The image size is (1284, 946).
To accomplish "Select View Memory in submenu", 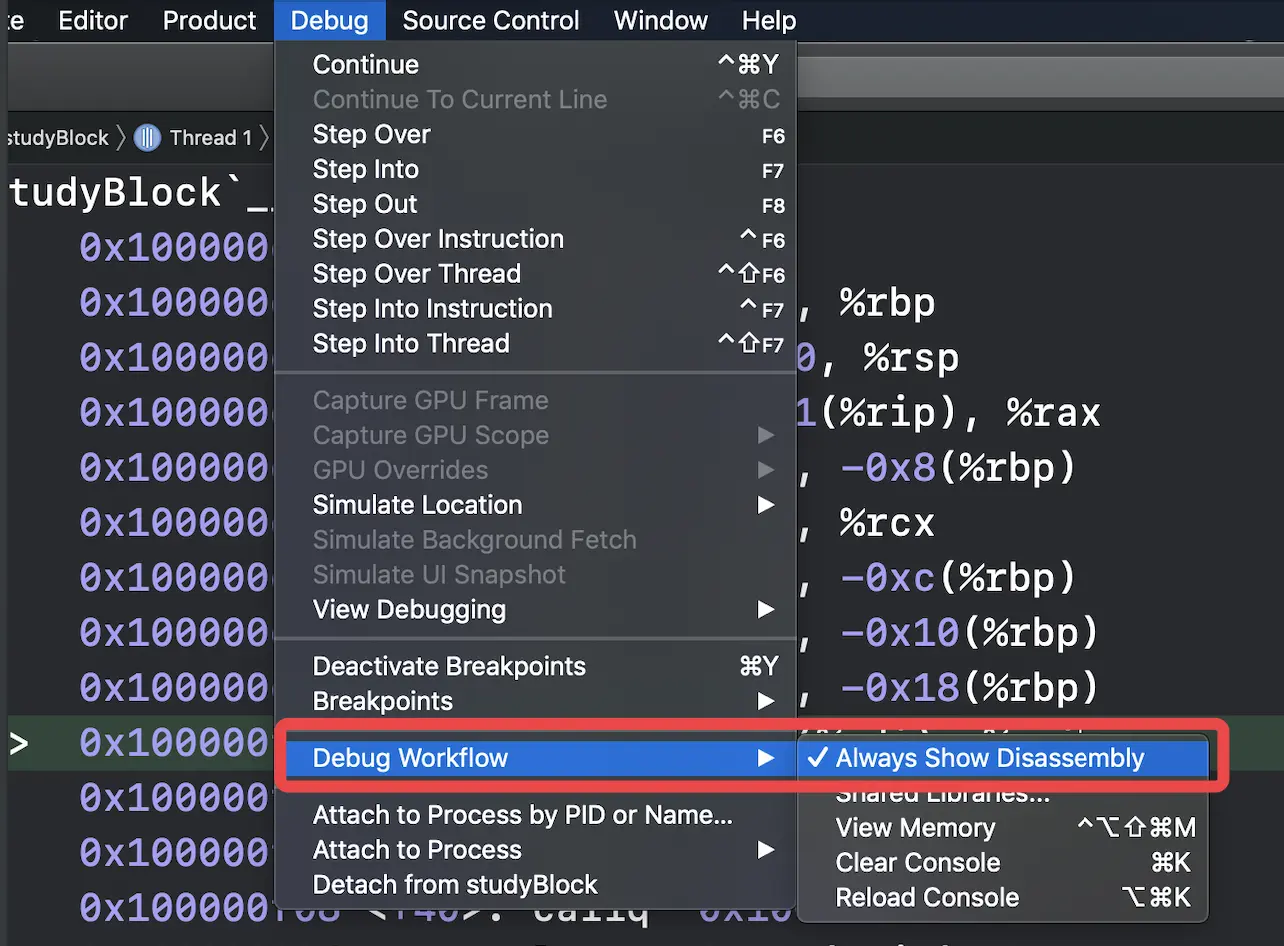I will (x=915, y=828).
